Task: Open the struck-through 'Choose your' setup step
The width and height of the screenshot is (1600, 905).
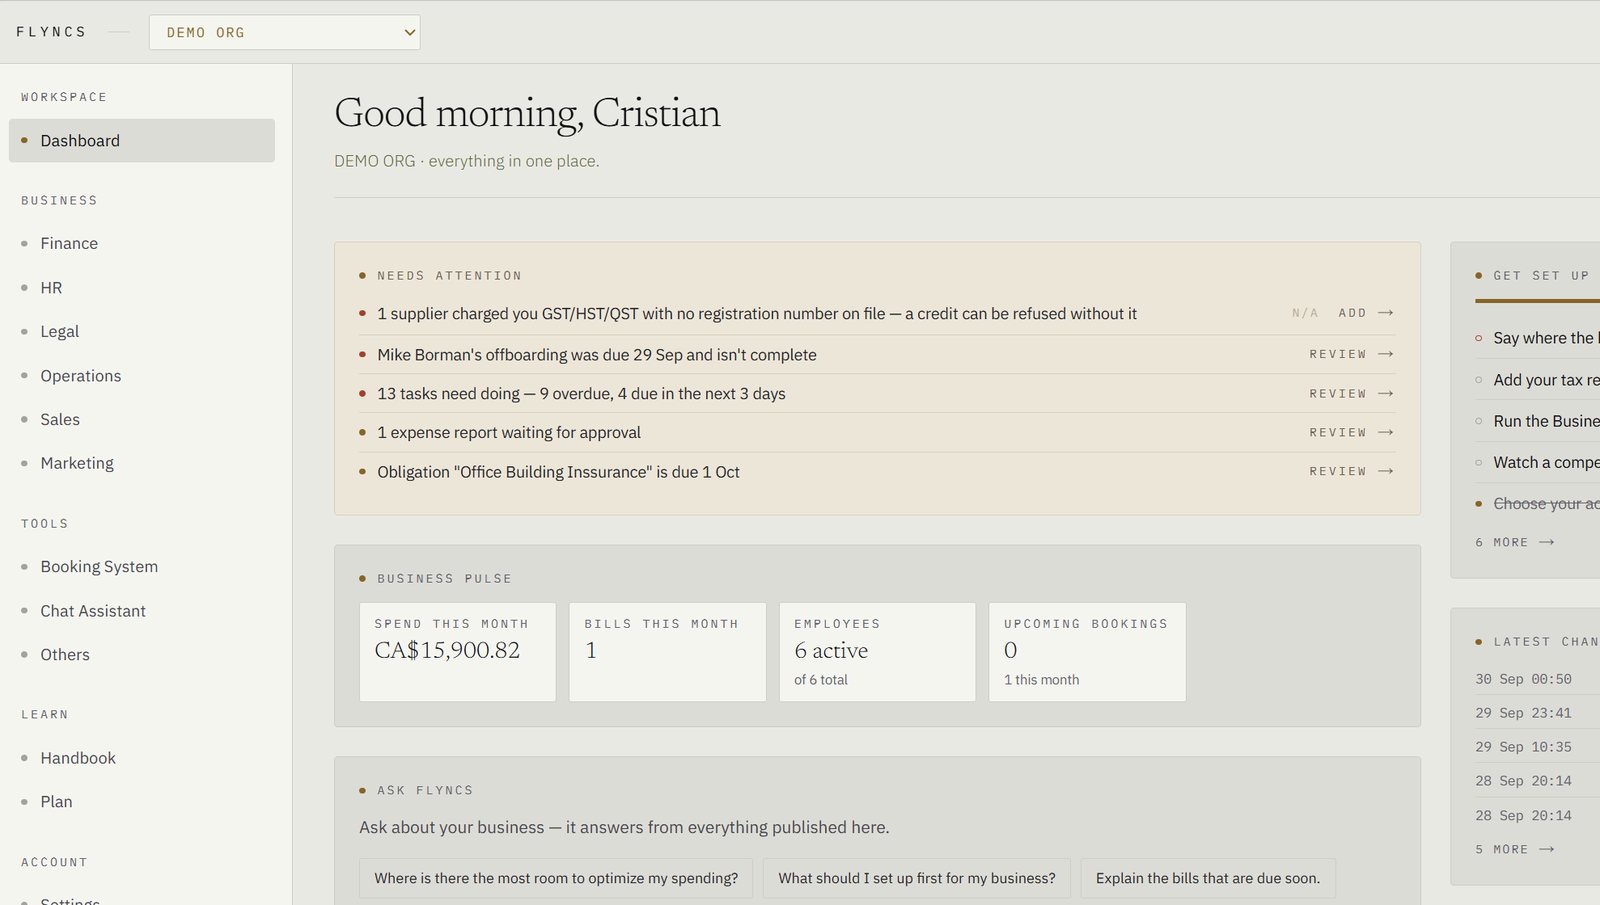Action: 1546,504
